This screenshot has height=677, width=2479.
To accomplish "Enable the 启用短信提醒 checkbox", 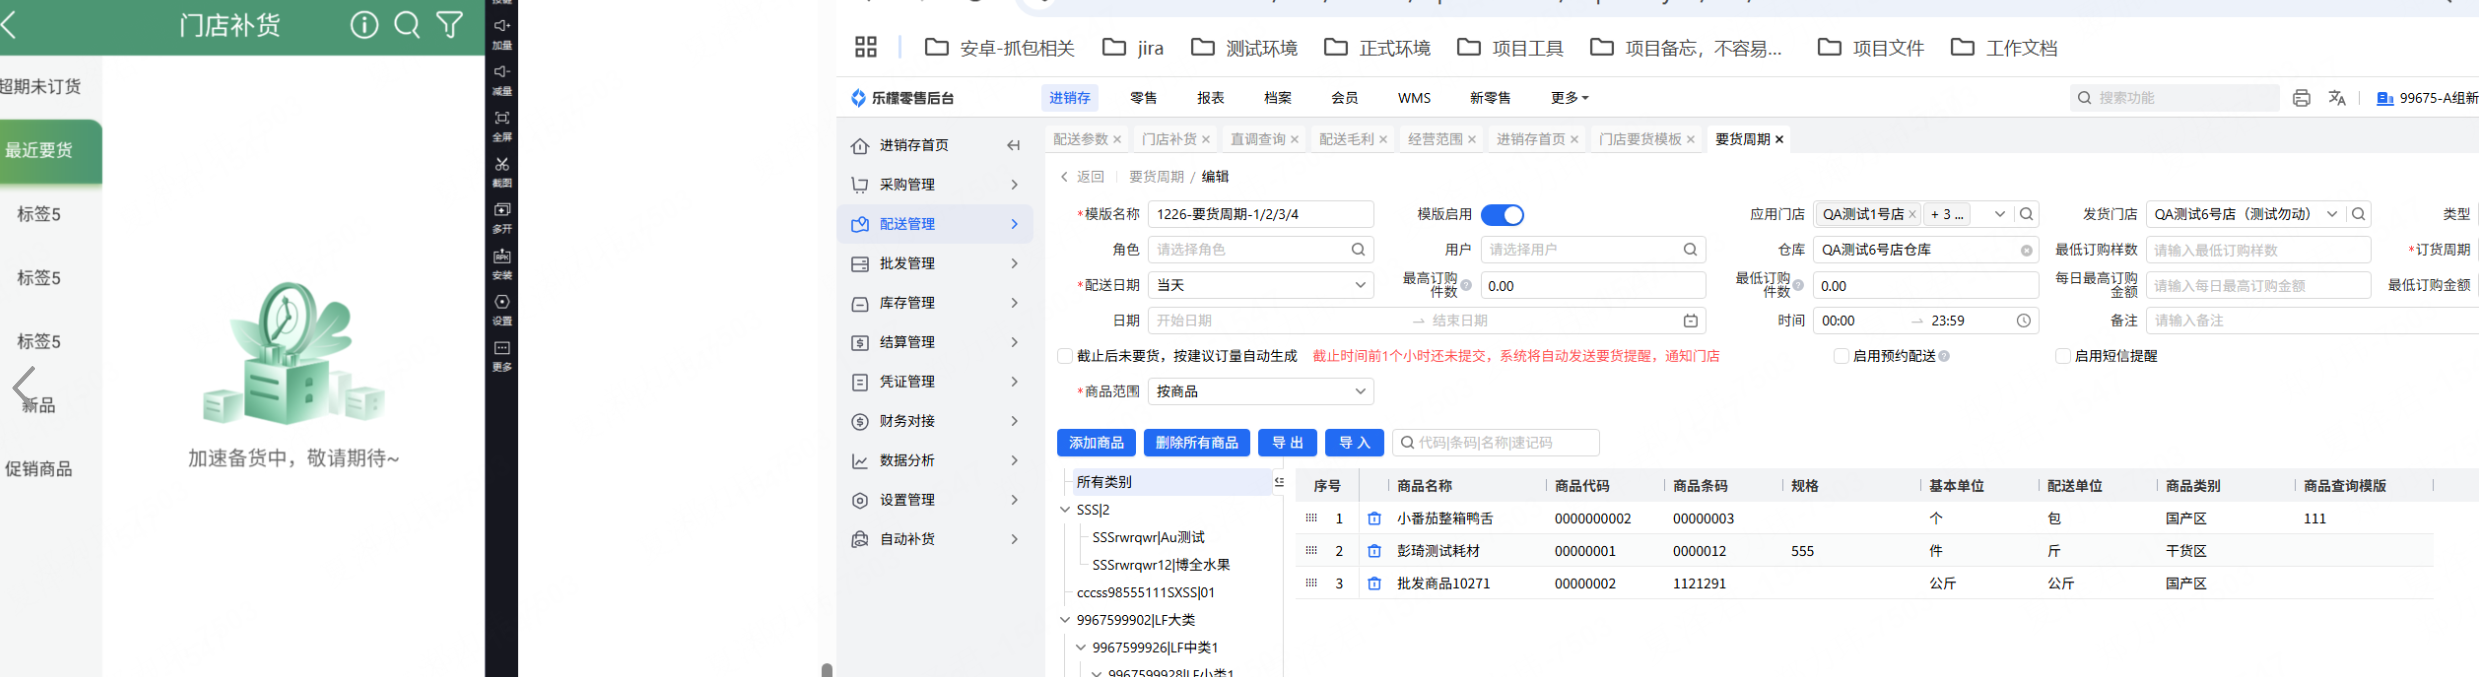I will (2062, 356).
